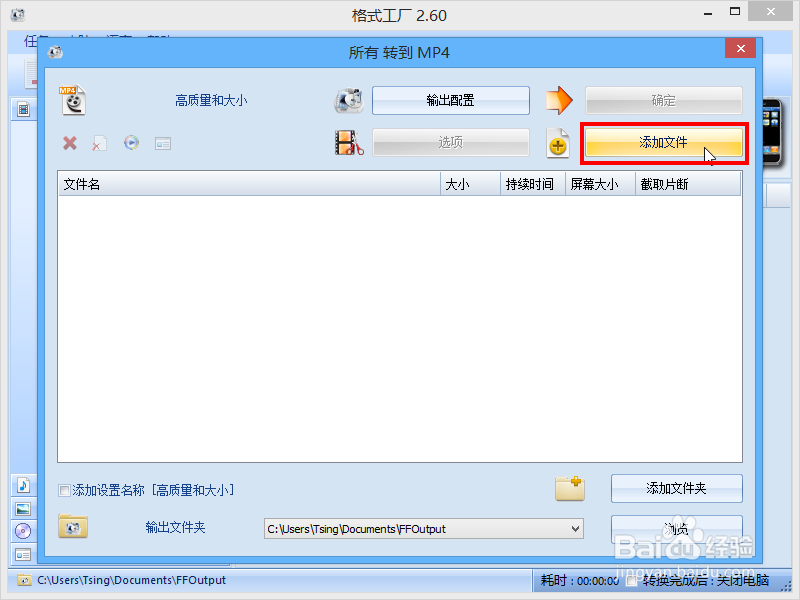Click the MP4 format file icon
Screen dimensions: 800x600
[72, 100]
